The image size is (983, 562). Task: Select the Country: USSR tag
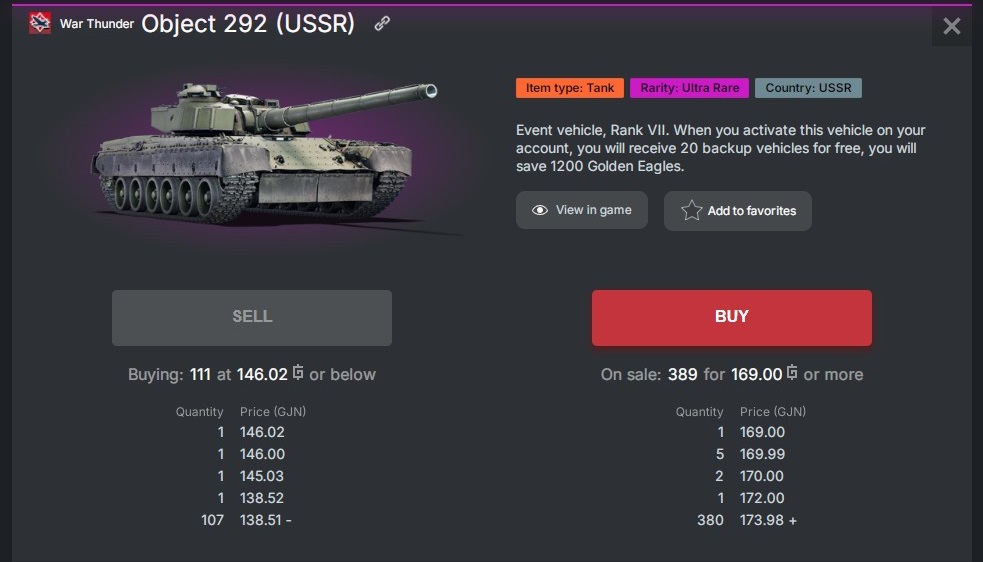[x=808, y=88]
